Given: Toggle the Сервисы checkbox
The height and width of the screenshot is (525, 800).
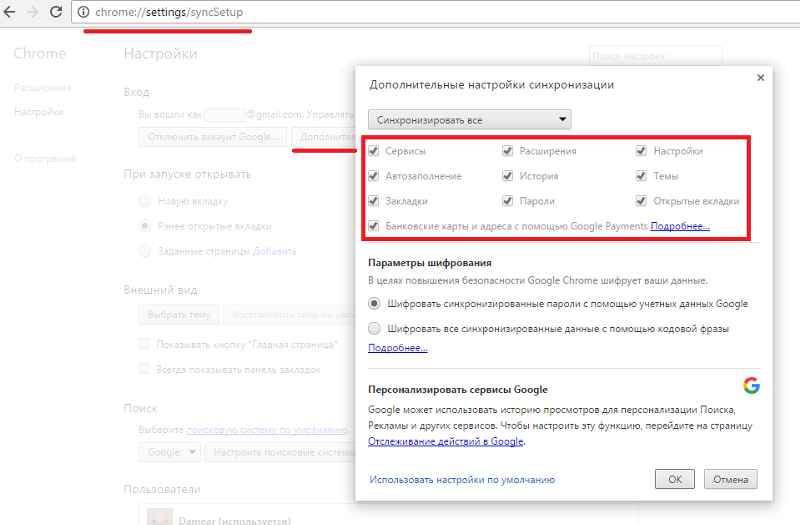Looking at the screenshot, I should coord(374,151).
